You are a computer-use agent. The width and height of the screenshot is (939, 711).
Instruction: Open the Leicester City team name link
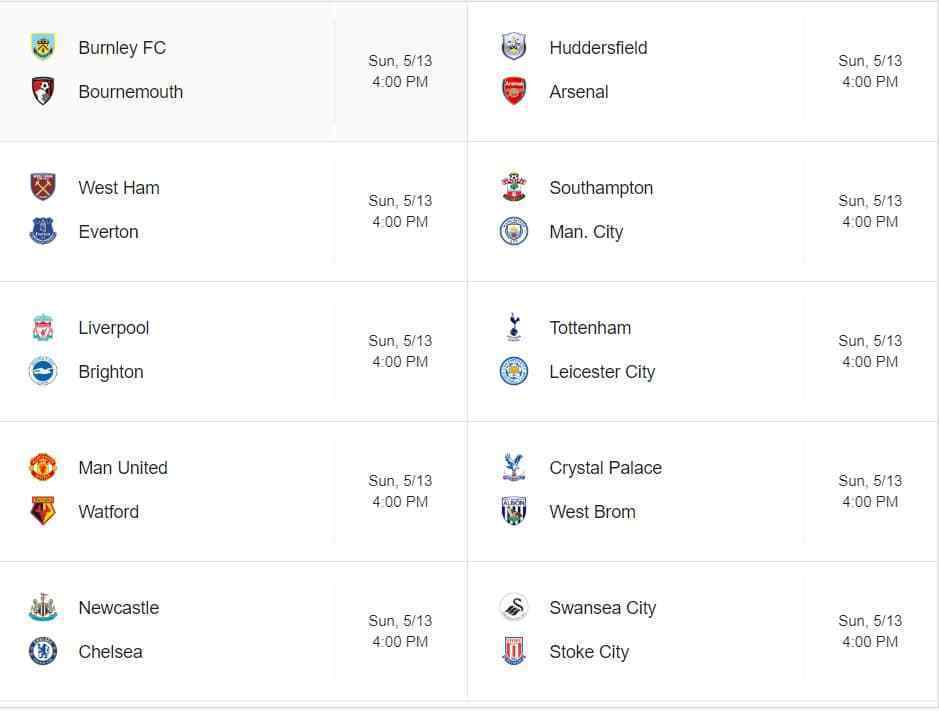coord(602,372)
